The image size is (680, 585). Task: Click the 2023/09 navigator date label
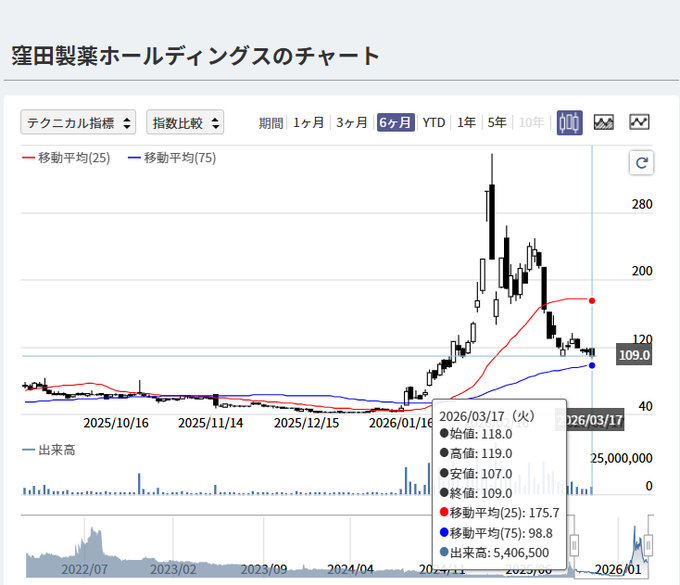[264, 569]
